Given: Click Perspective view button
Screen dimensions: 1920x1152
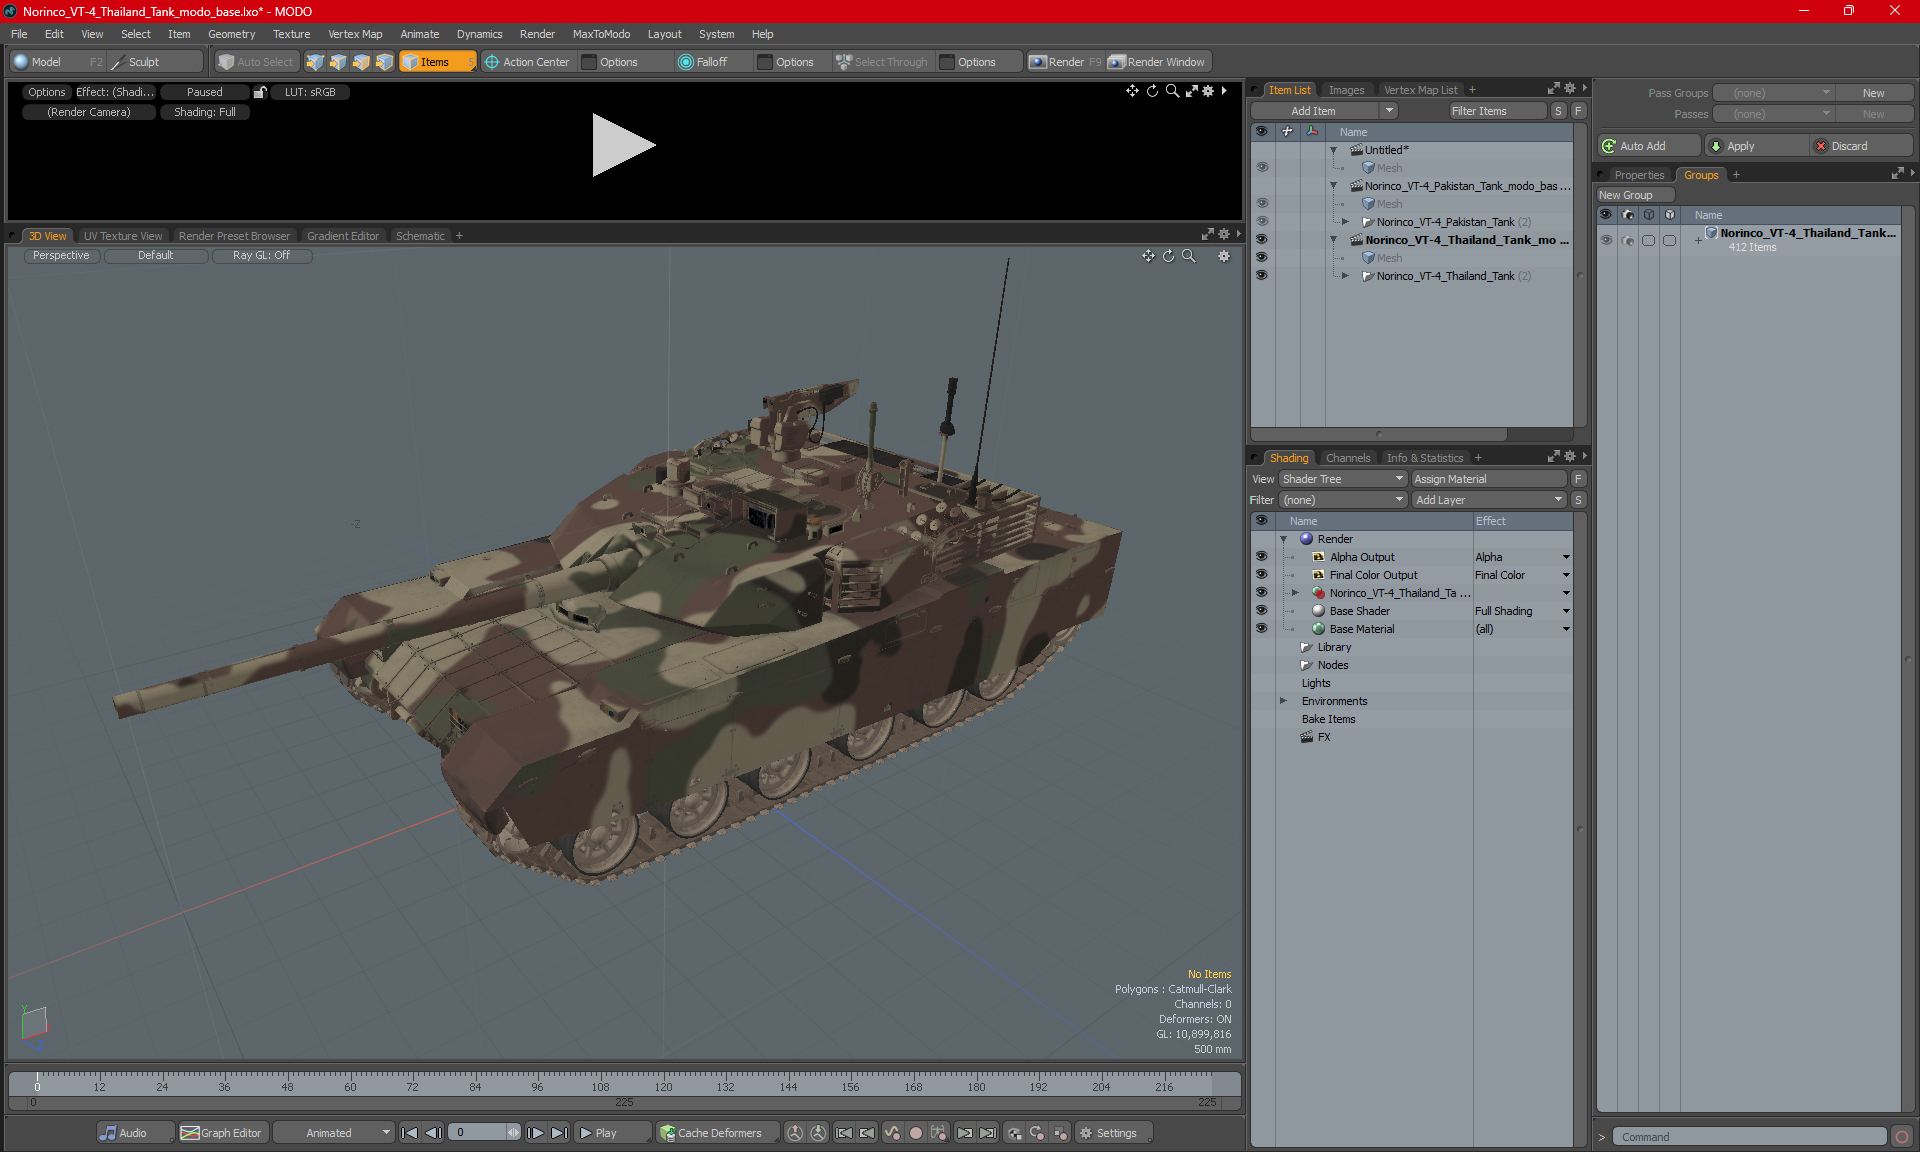Looking at the screenshot, I should (x=61, y=255).
